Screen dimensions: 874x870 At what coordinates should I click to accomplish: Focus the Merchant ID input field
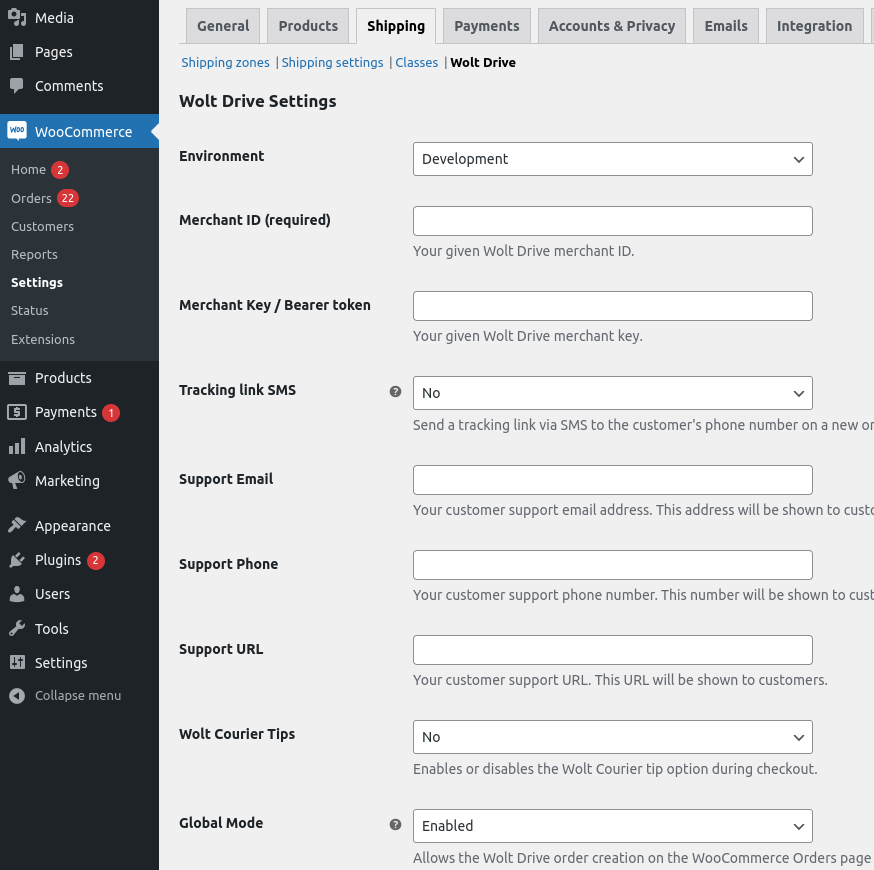tap(613, 221)
